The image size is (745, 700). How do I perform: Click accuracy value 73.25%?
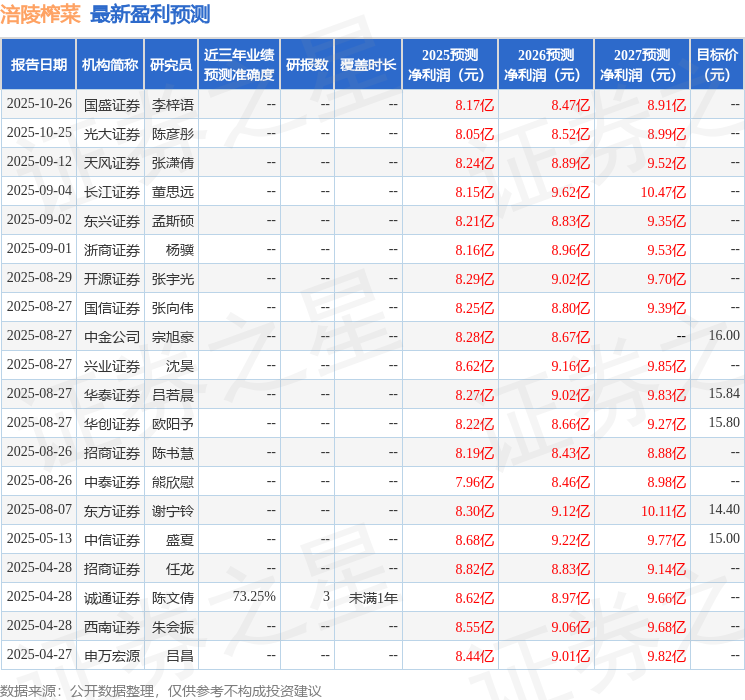[x=254, y=596]
